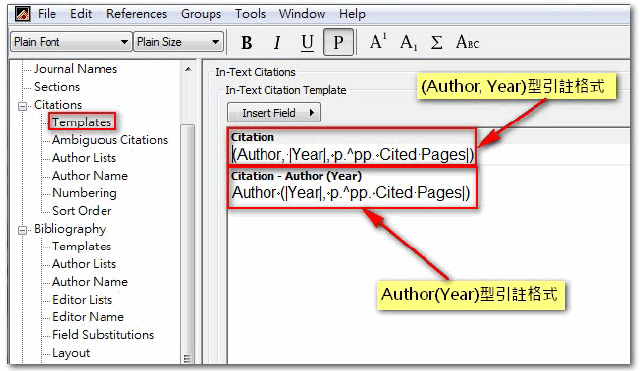Open the Help menu
This screenshot has height=371, width=640.
[x=352, y=14]
